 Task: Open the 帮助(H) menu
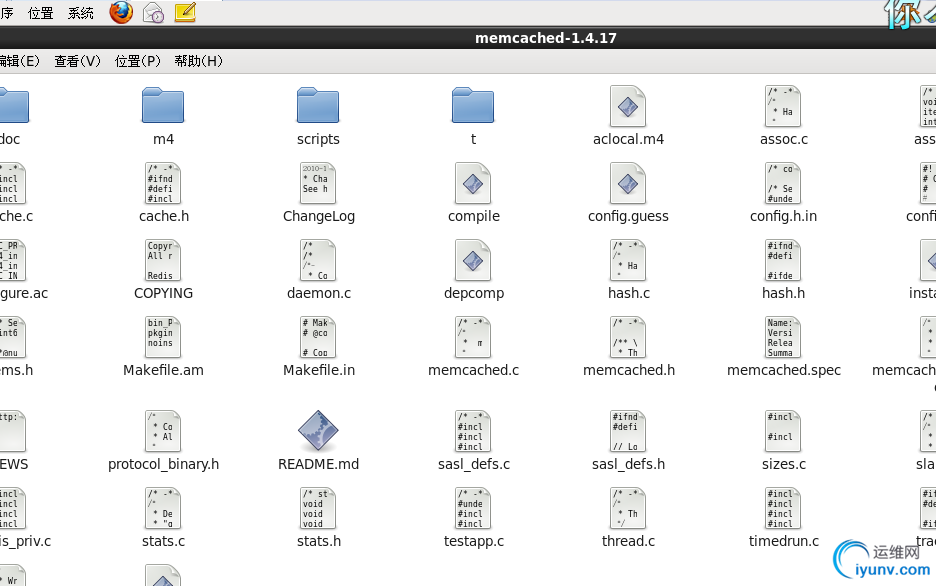(198, 61)
